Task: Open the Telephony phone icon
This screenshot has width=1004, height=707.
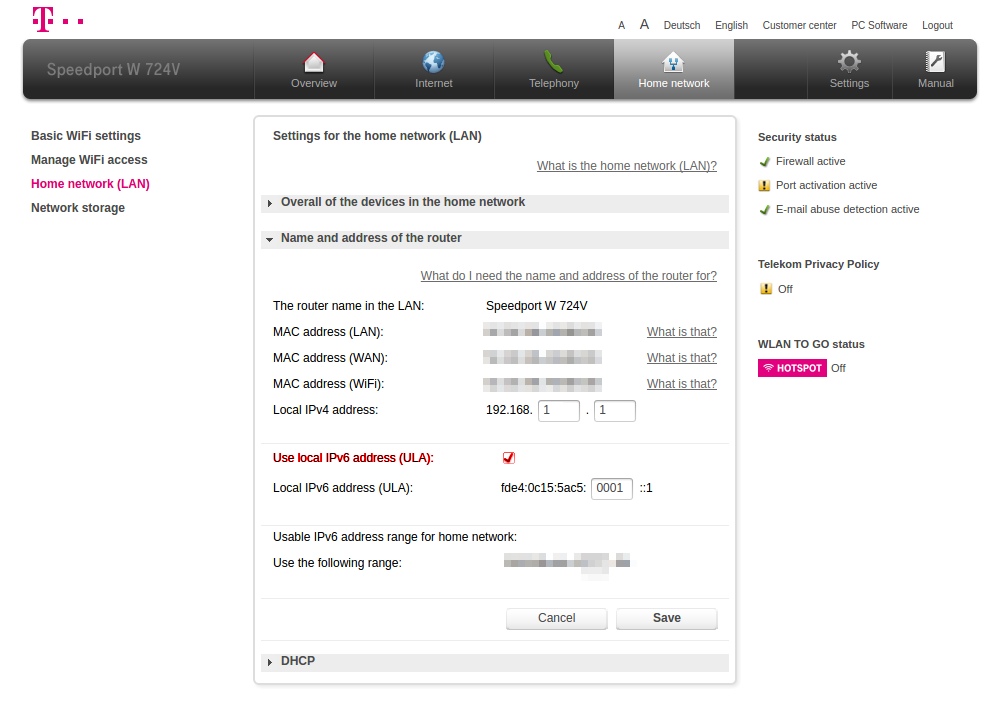Action: (554, 62)
